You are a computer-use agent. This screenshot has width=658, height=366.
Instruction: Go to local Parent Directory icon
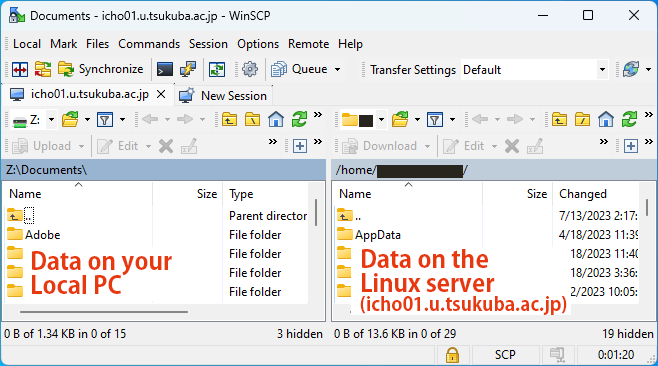229,120
